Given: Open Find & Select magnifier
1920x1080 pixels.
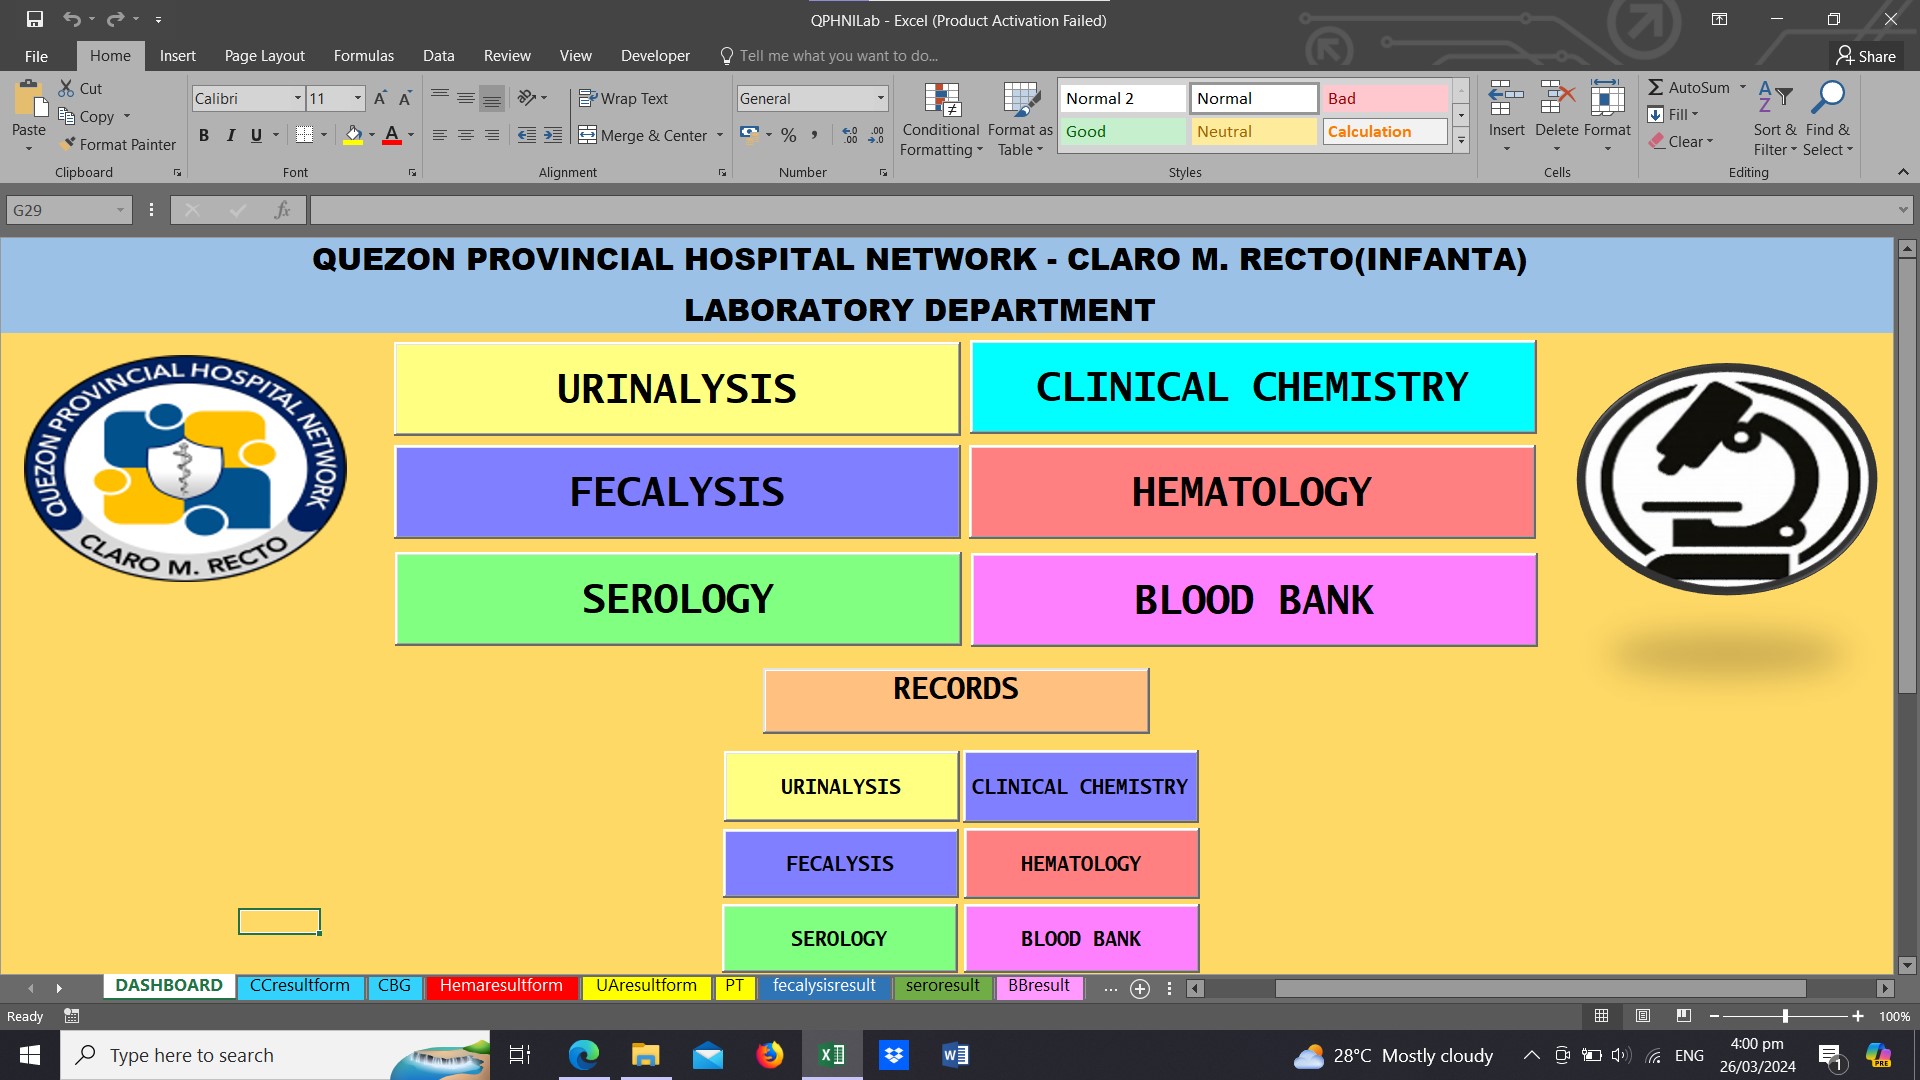Looking at the screenshot, I should pos(1827,98).
